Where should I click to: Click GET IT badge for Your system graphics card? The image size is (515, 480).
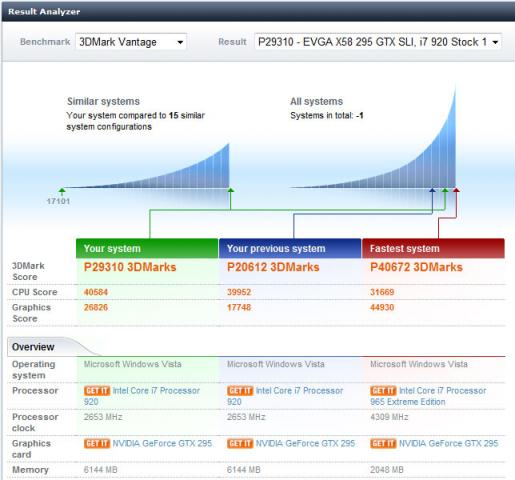(97, 443)
